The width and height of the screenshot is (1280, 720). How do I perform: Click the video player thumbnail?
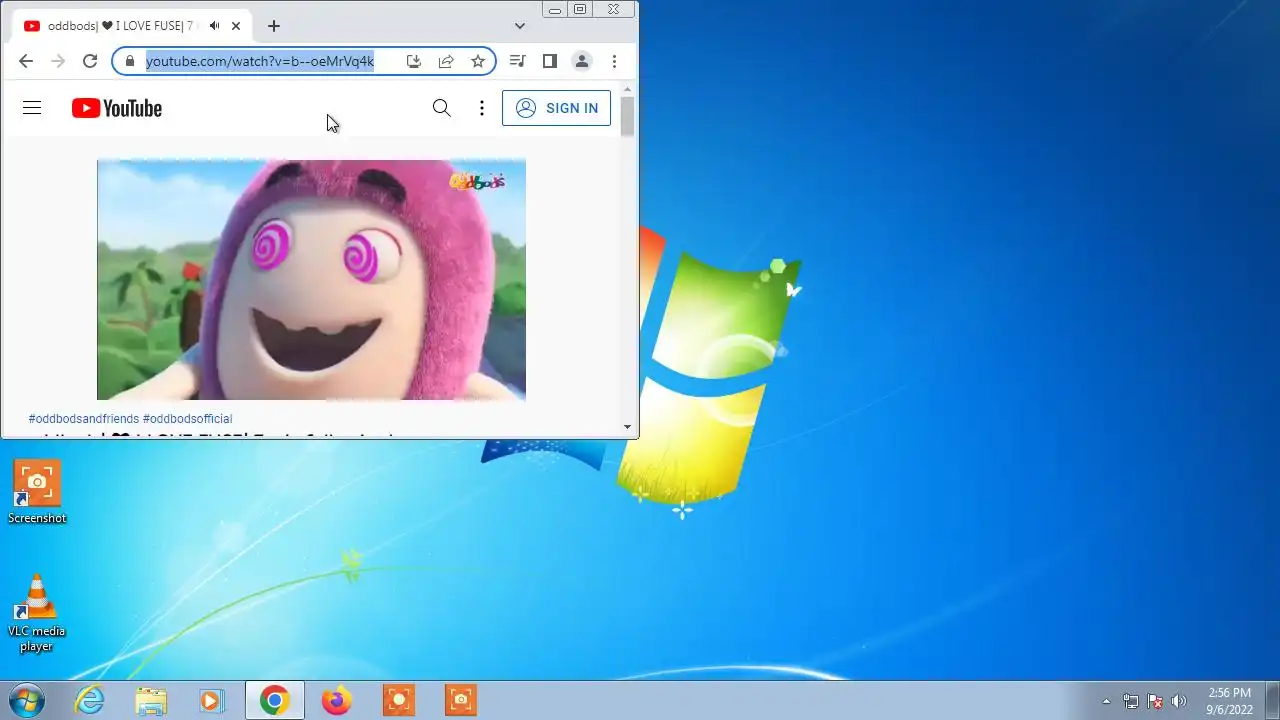[x=311, y=280]
